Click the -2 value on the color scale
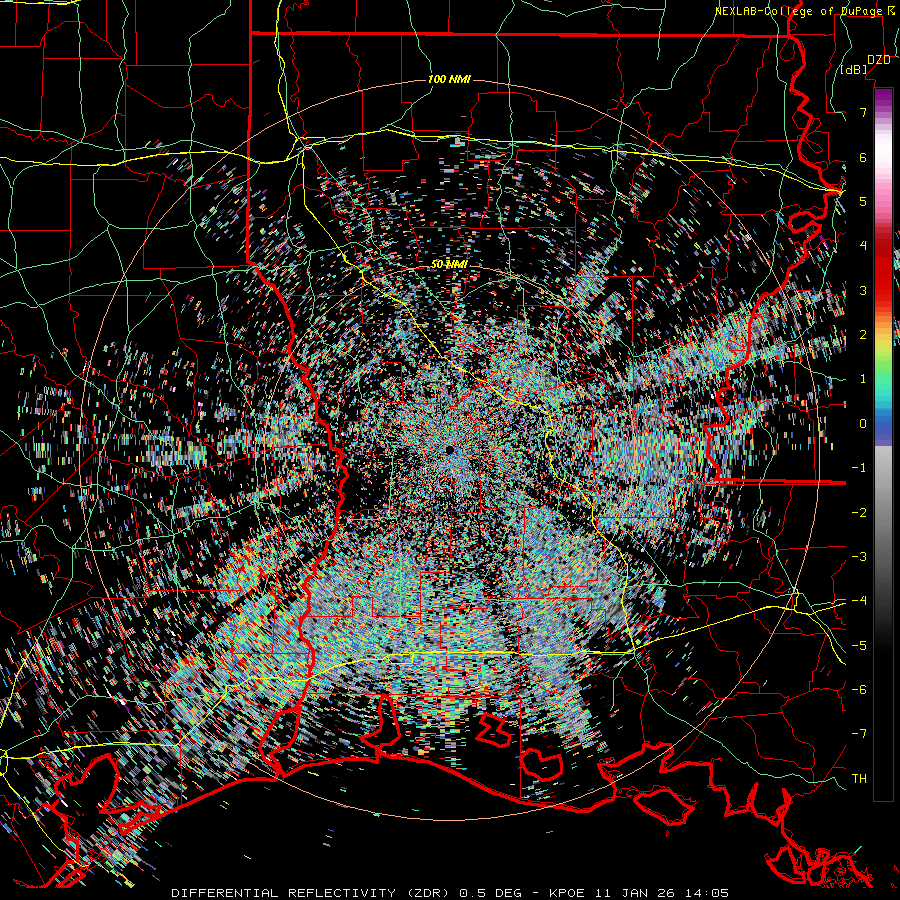The height and width of the screenshot is (900, 900). 859,513
